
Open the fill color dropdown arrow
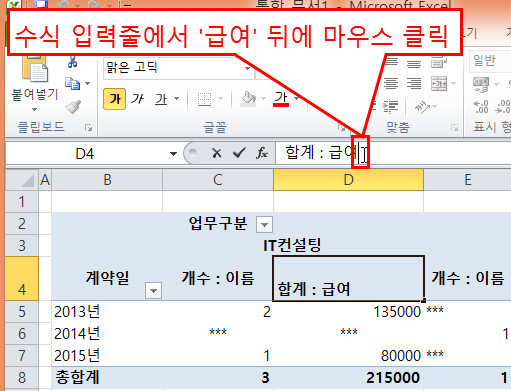click(263, 99)
